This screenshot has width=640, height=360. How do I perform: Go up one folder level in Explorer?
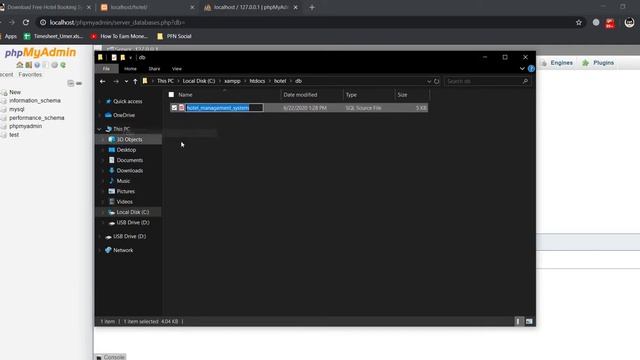(135, 81)
